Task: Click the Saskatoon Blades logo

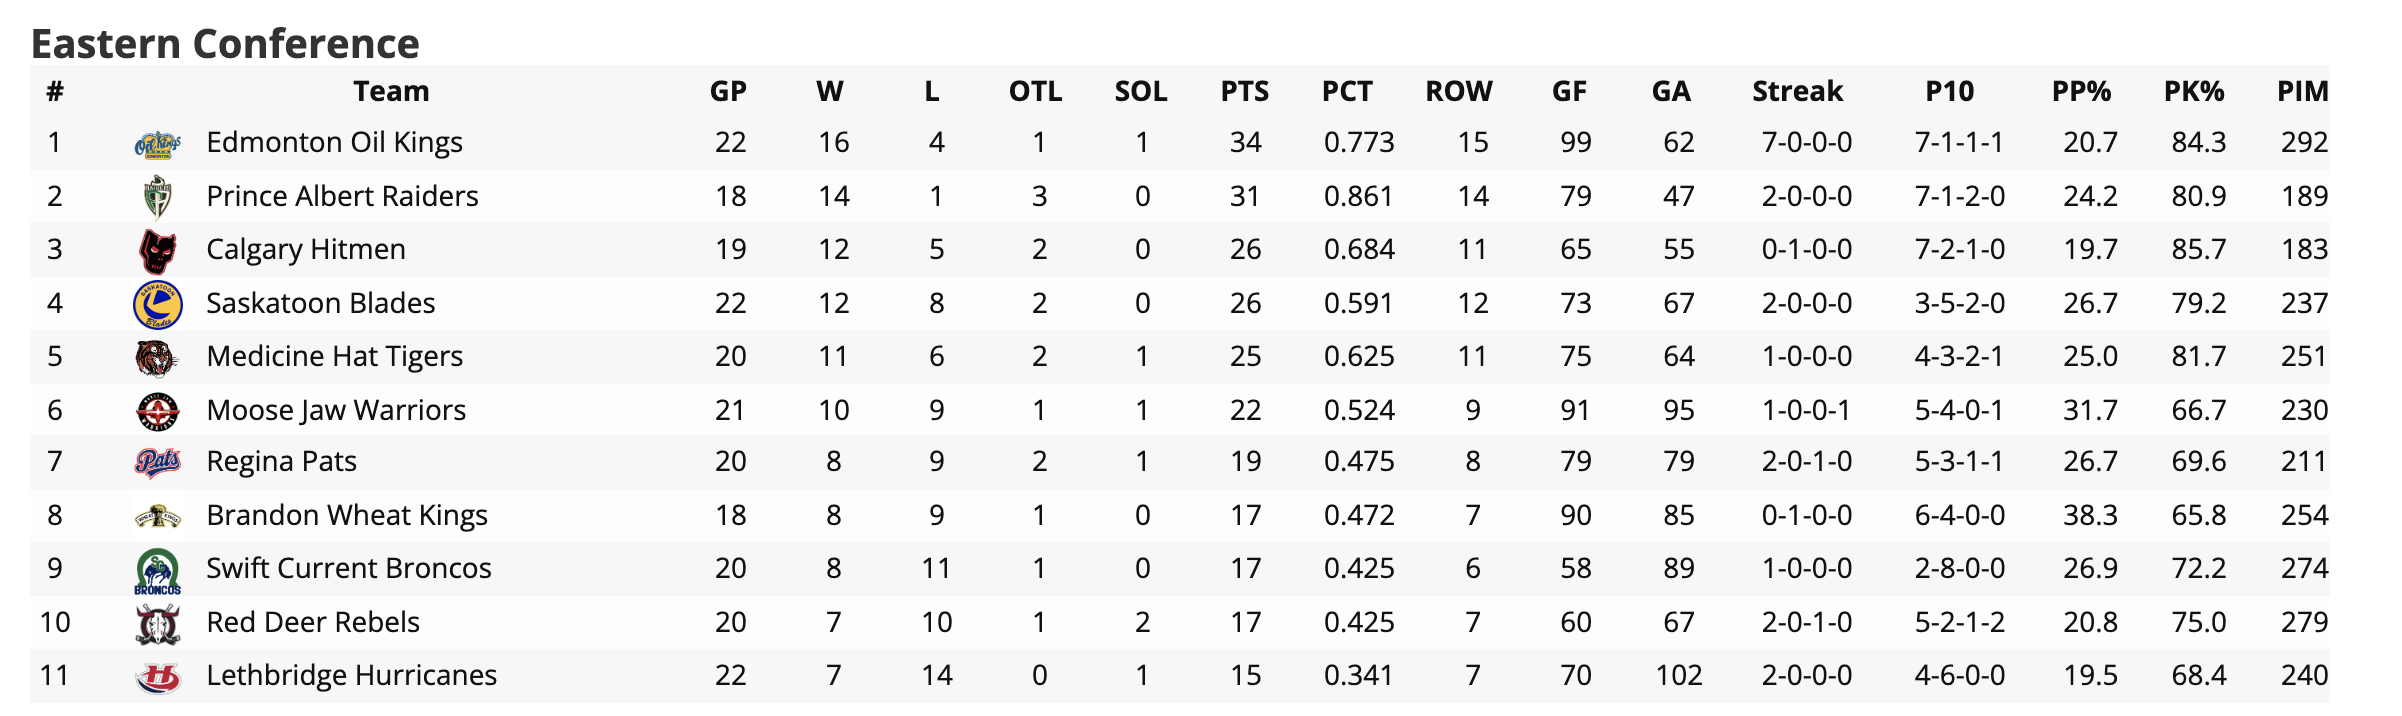Action: [157, 304]
